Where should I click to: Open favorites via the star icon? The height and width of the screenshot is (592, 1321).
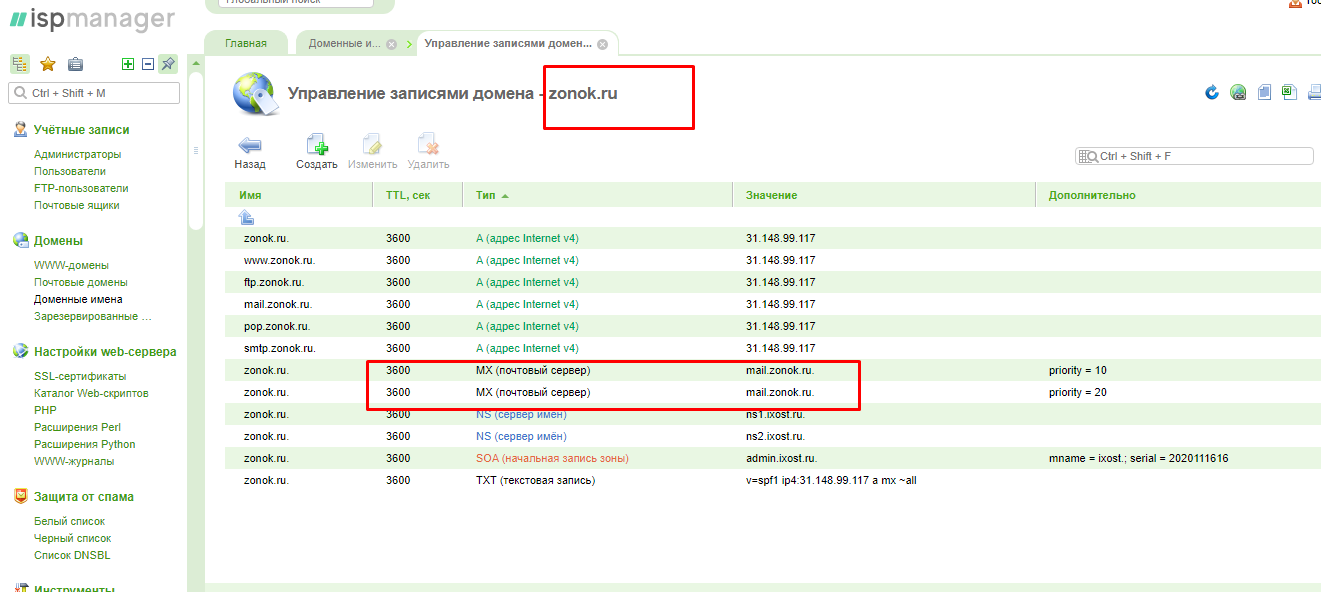[x=47, y=64]
